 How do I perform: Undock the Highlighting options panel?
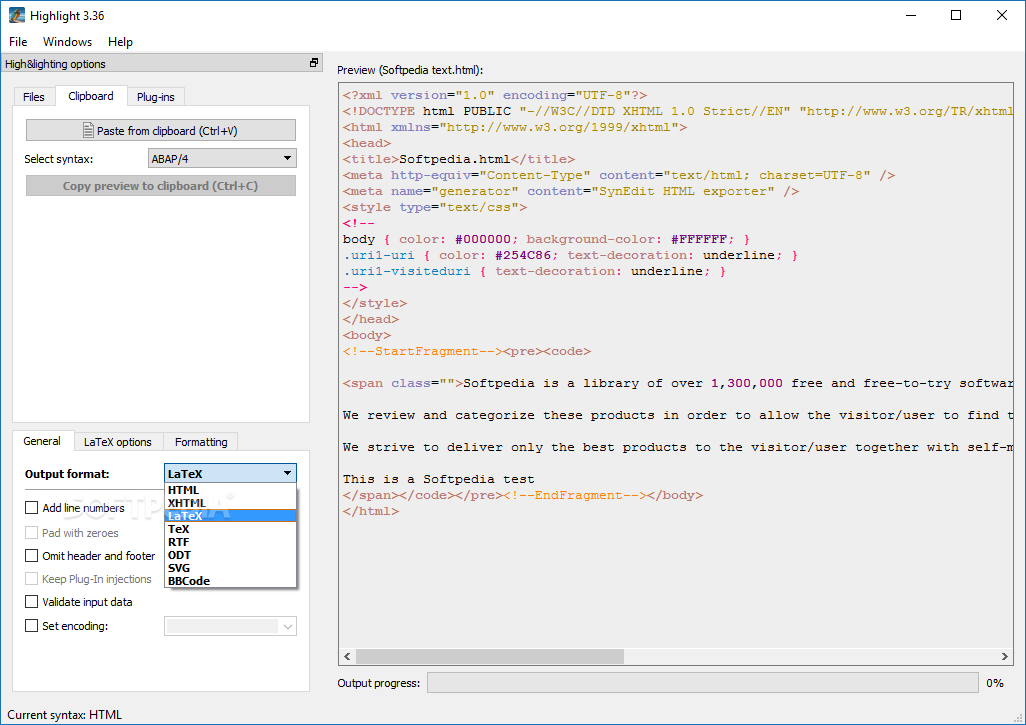pos(314,63)
